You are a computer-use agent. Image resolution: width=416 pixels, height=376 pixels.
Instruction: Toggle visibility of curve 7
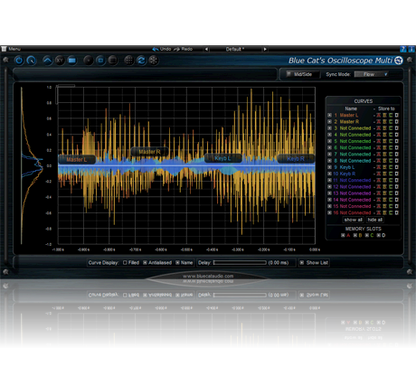point(330,154)
